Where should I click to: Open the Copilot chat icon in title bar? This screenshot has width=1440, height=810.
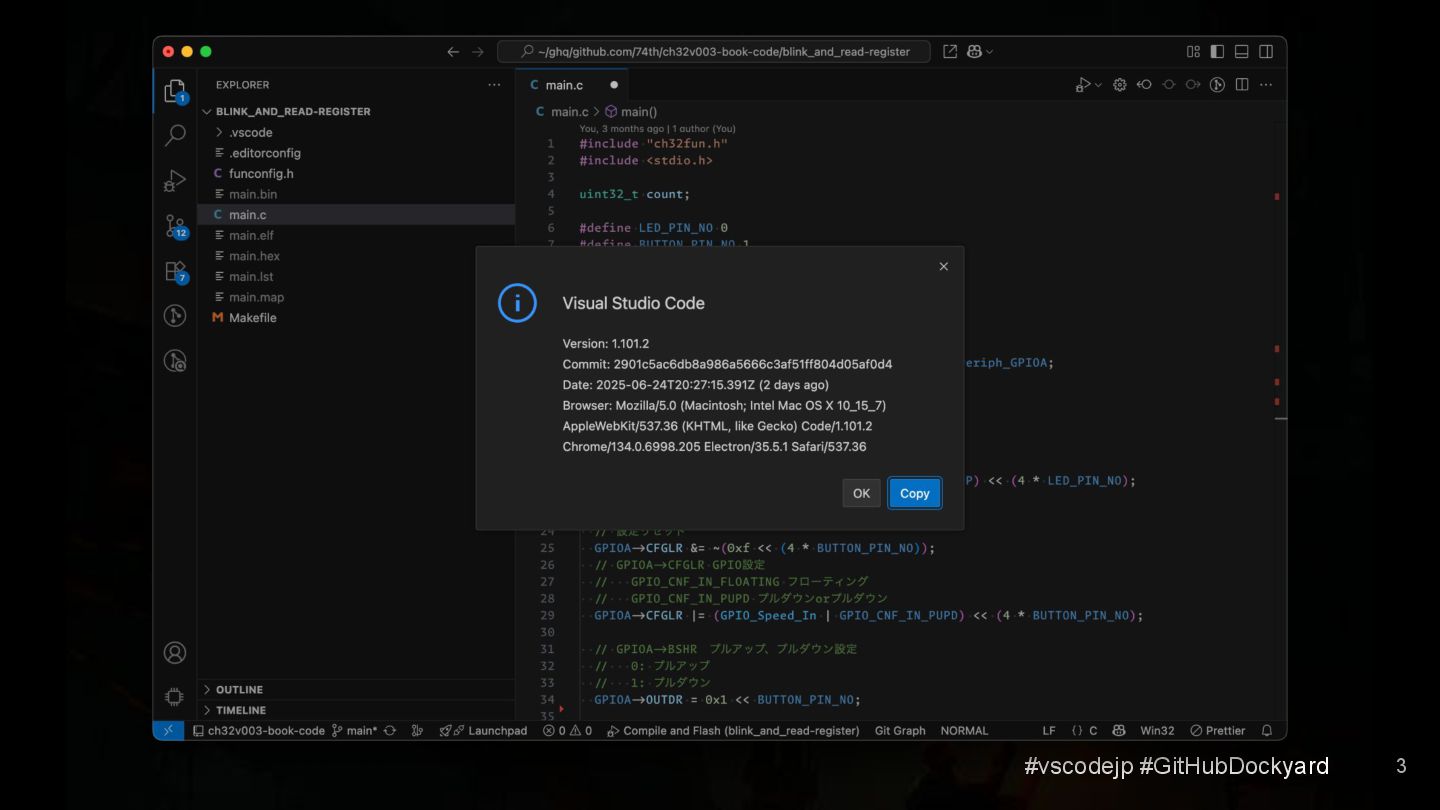coord(975,52)
